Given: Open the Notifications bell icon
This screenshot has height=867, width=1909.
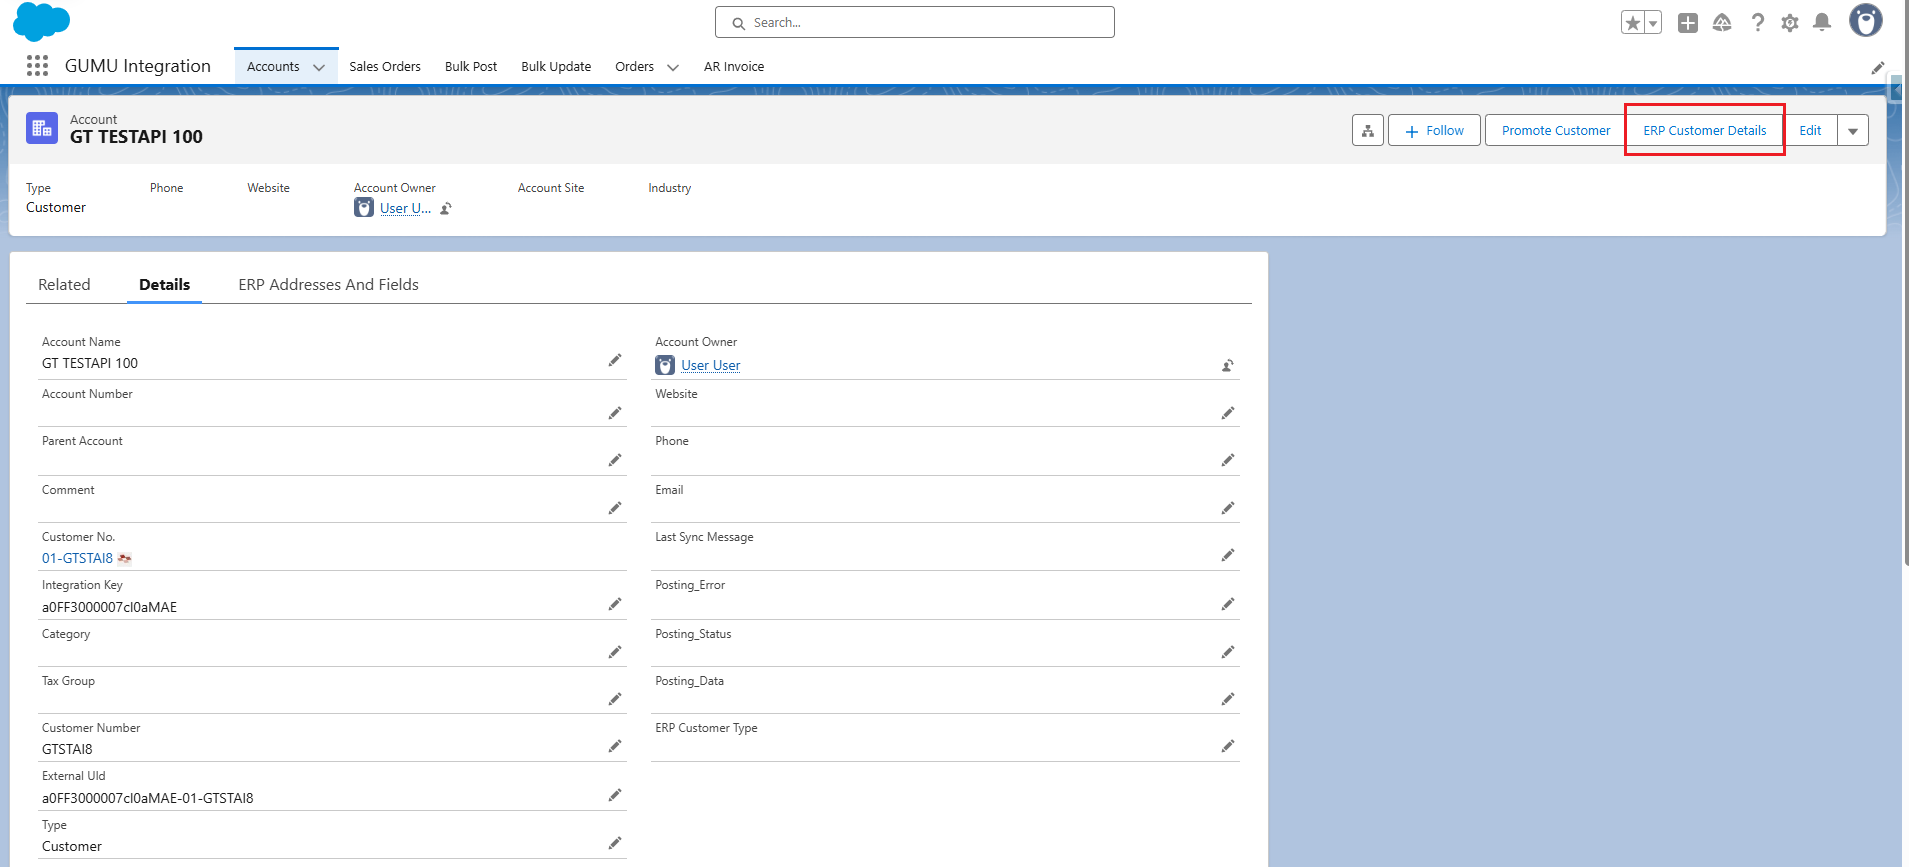Looking at the screenshot, I should click(1823, 23).
